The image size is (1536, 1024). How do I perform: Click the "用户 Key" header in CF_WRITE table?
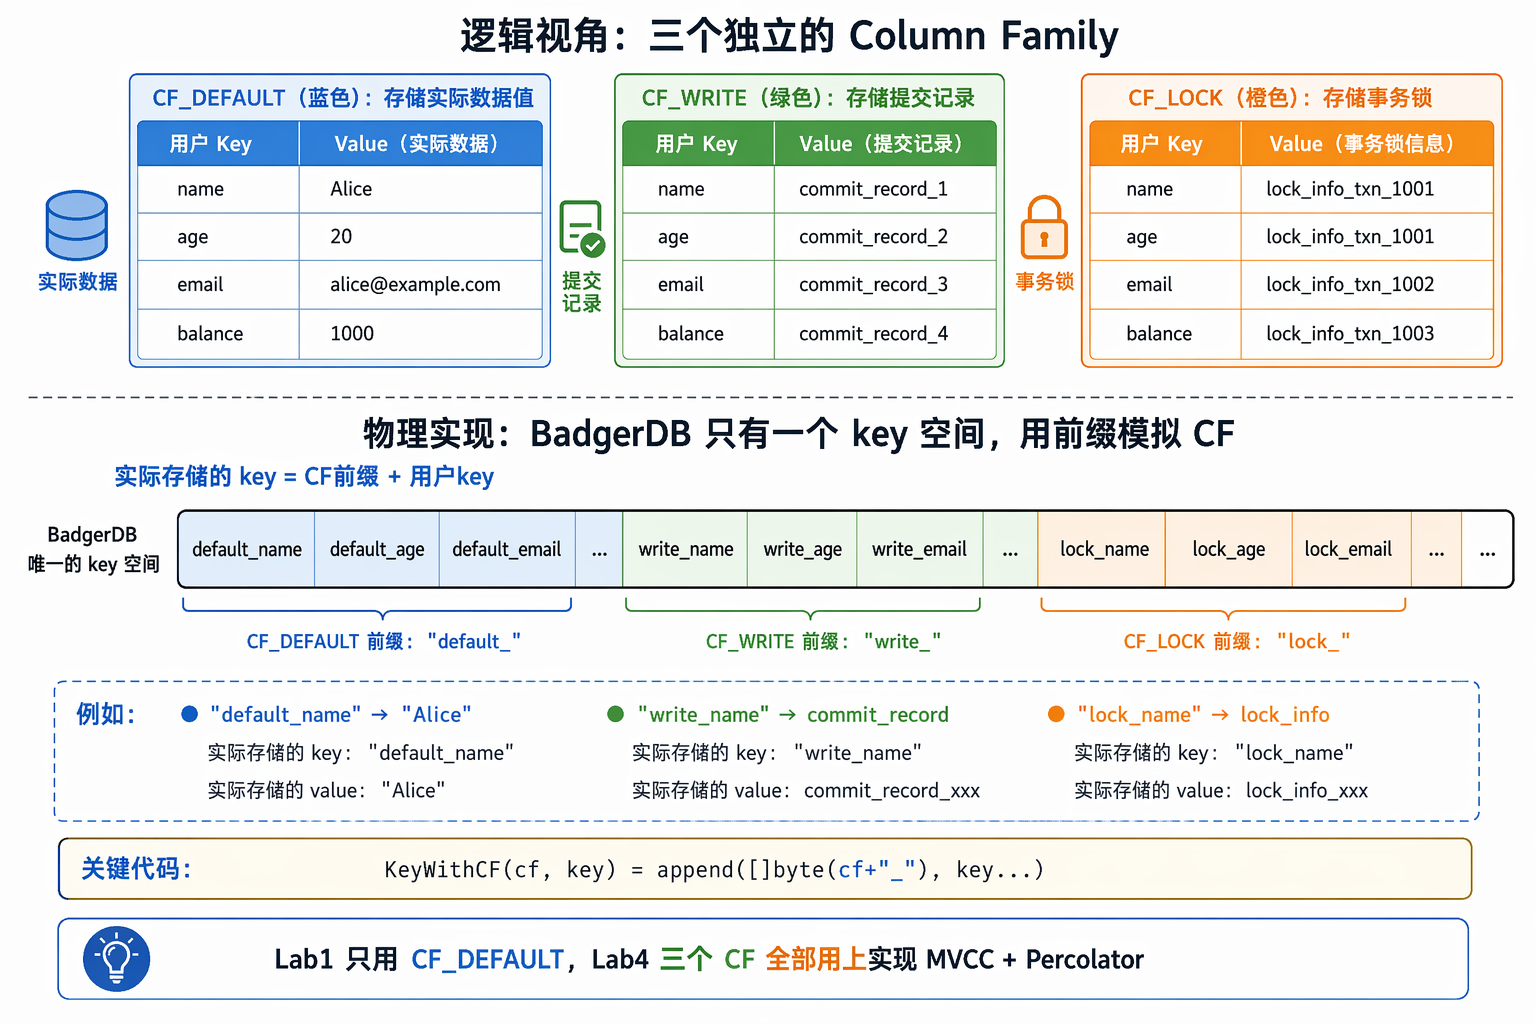698,144
